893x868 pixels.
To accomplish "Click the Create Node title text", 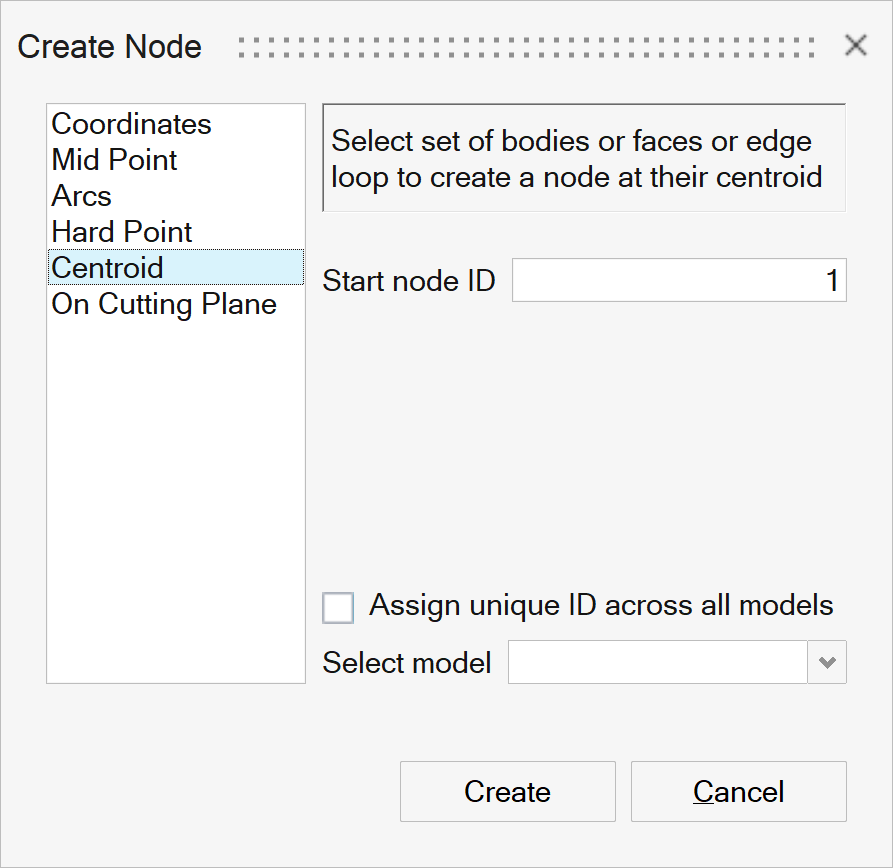I will click(110, 47).
